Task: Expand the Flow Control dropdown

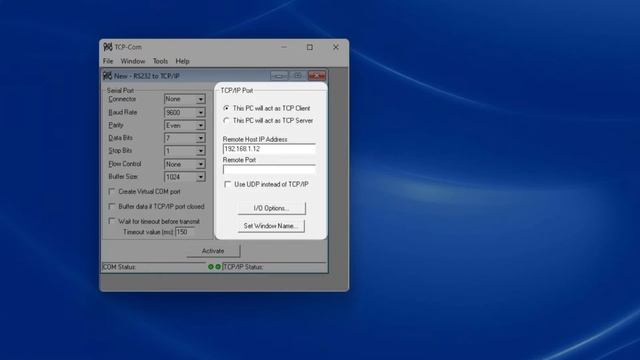Action: 200,164
